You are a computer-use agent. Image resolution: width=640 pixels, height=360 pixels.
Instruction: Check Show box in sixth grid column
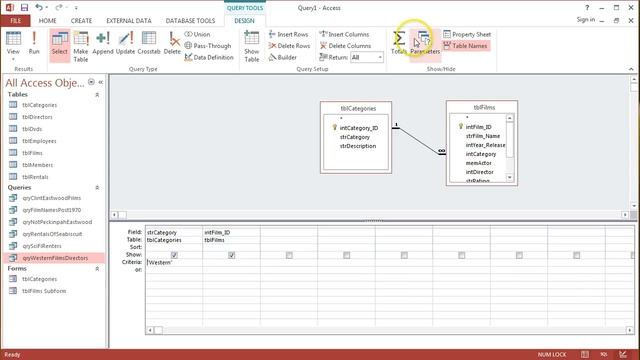point(462,255)
